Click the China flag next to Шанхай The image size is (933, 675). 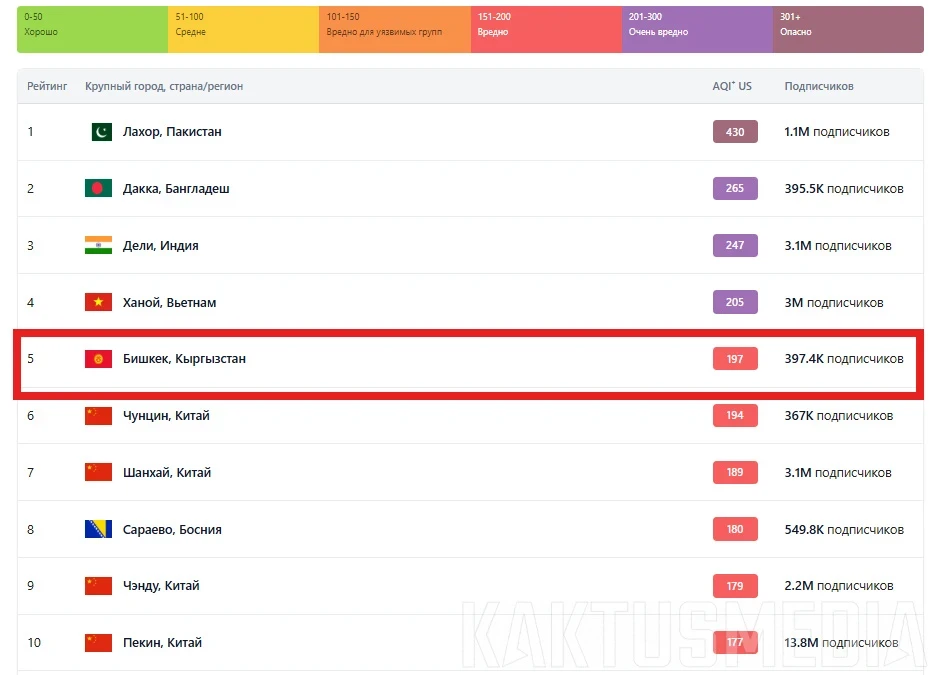[99, 472]
